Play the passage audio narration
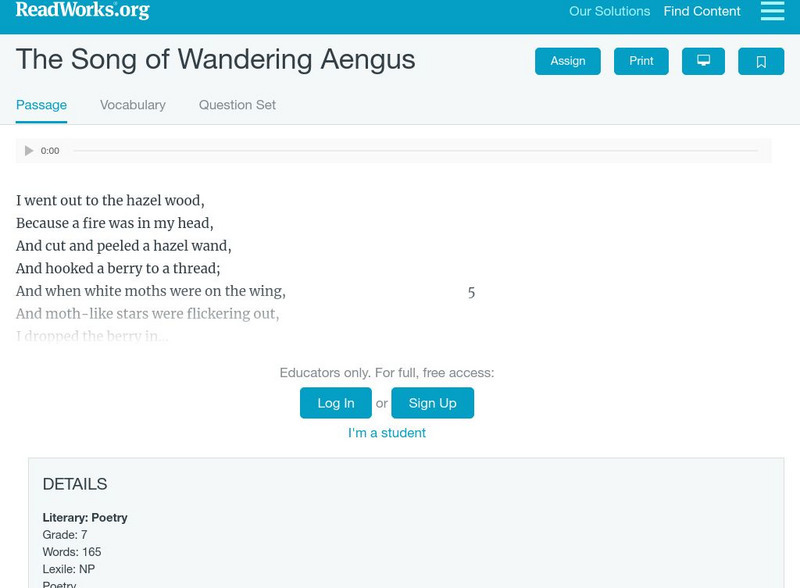 pos(28,150)
